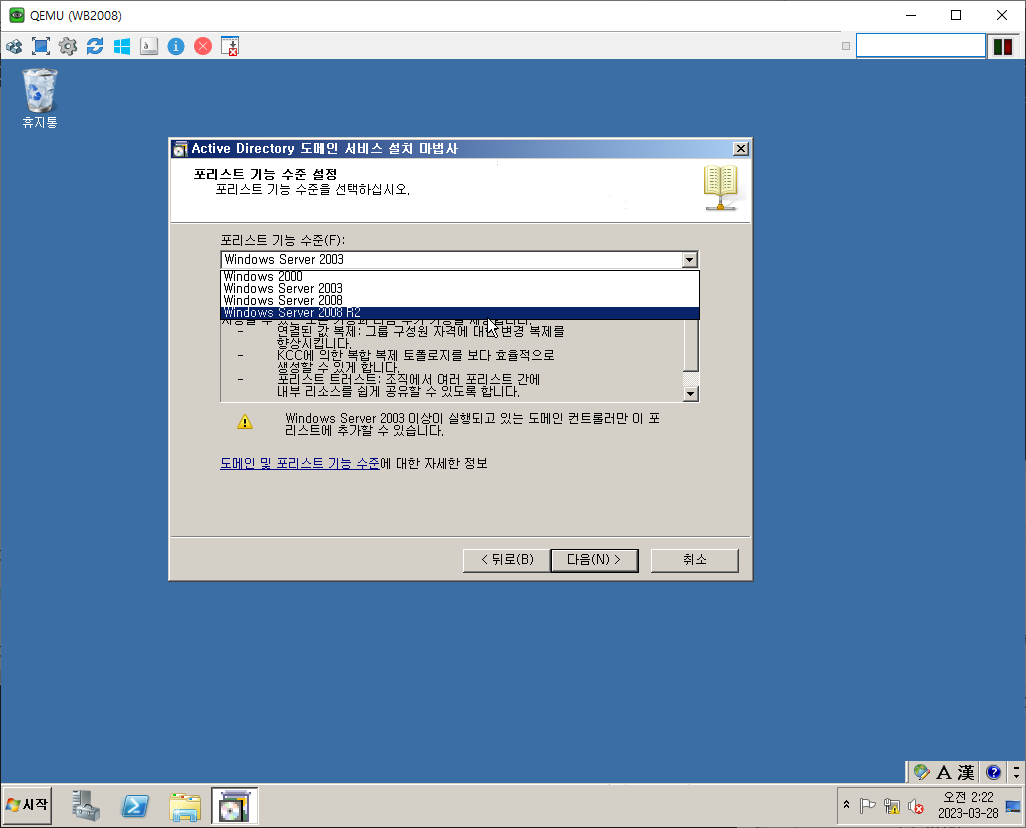This screenshot has height=828, width=1026.
Task: Open the special keyboard key icon
Action: (x=149, y=46)
